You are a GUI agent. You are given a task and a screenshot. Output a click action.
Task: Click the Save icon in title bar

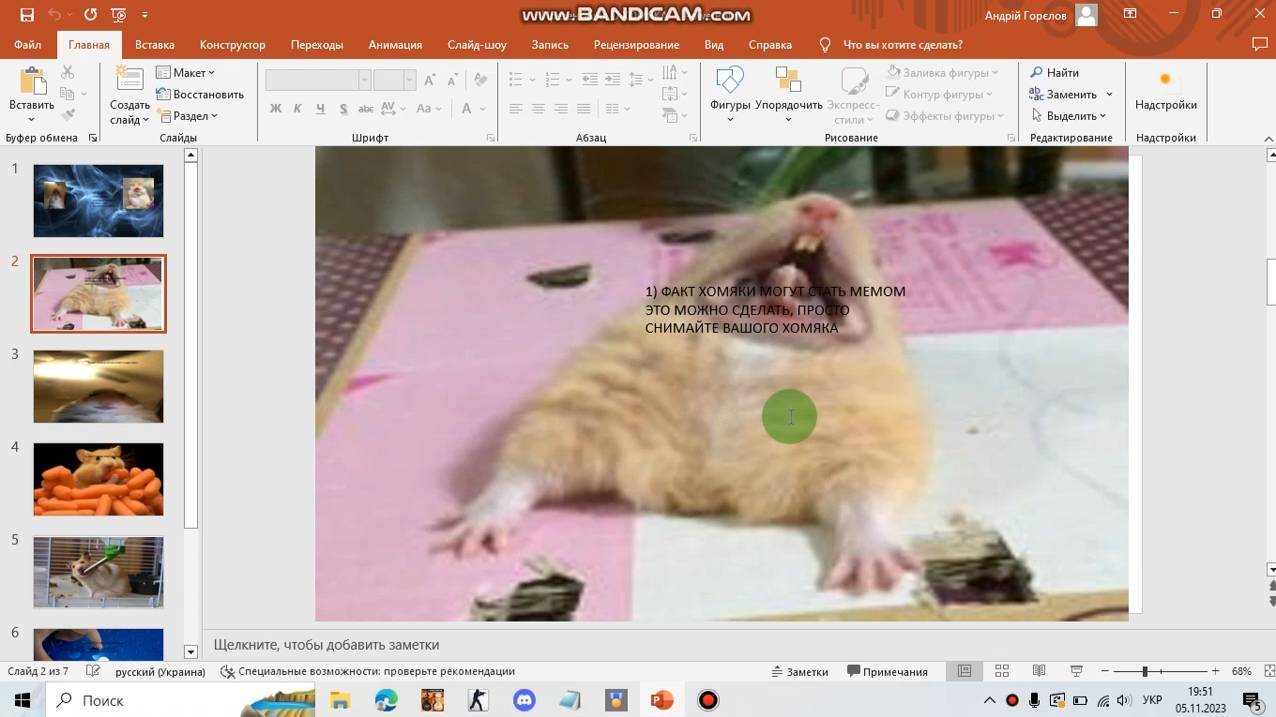click(27, 15)
